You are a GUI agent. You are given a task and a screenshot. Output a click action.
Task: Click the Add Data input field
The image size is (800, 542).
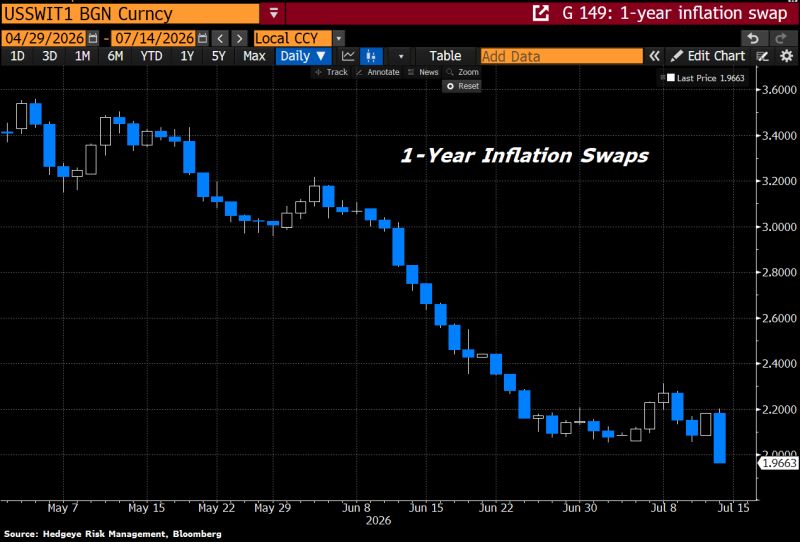(561, 56)
